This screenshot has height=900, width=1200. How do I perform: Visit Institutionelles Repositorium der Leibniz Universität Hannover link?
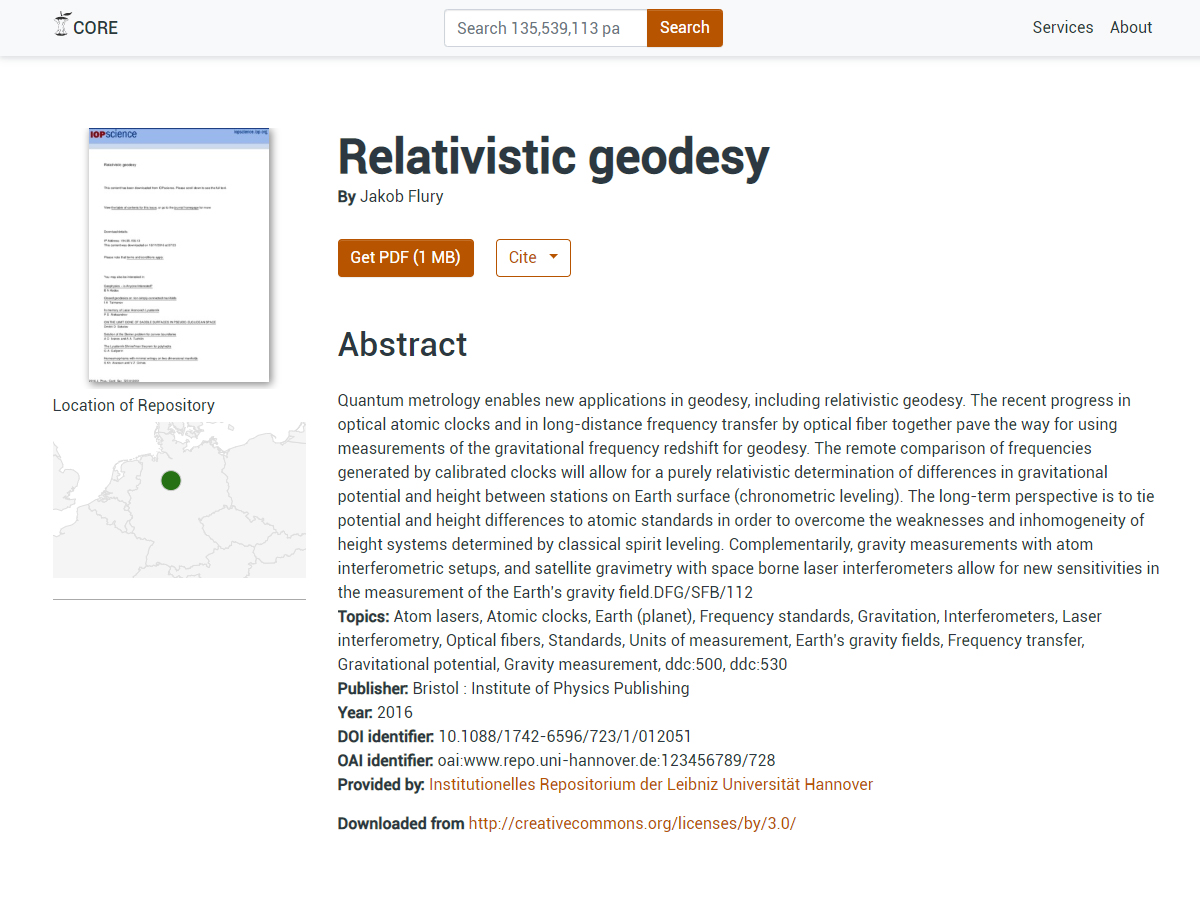pyautogui.click(x=650, y=785)
